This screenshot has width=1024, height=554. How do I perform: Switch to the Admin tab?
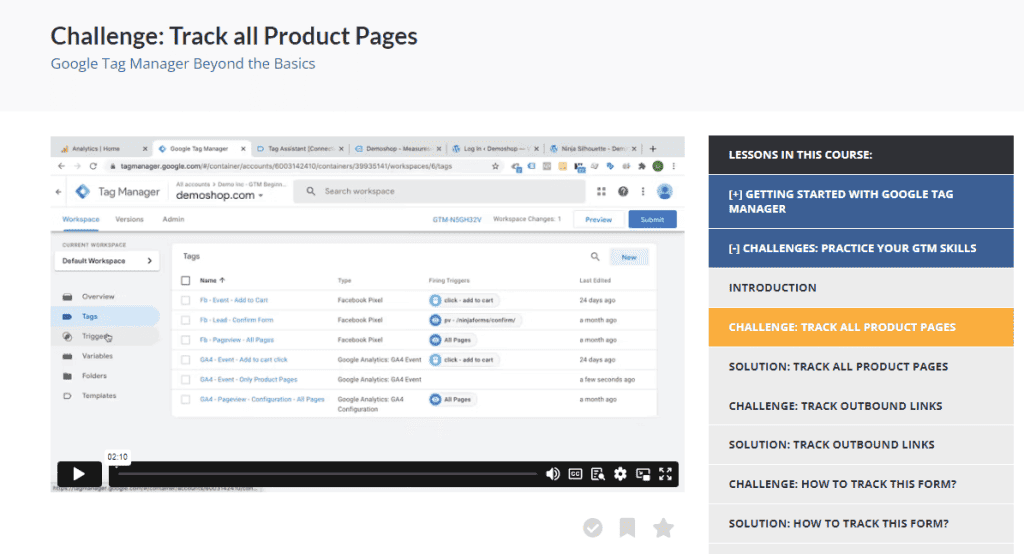click(173, 220)
